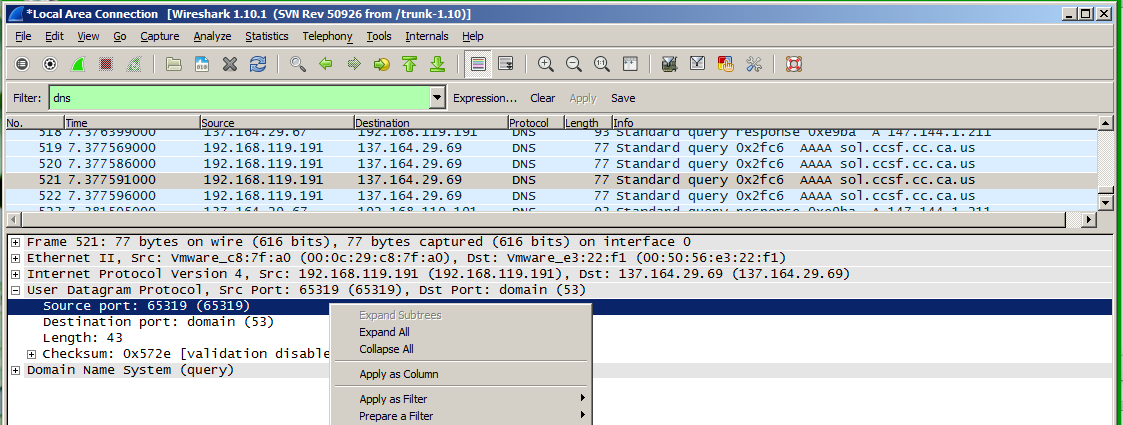Choose Collapse All from context menu
Viewport: 1123px width, 425px height.
460,349
